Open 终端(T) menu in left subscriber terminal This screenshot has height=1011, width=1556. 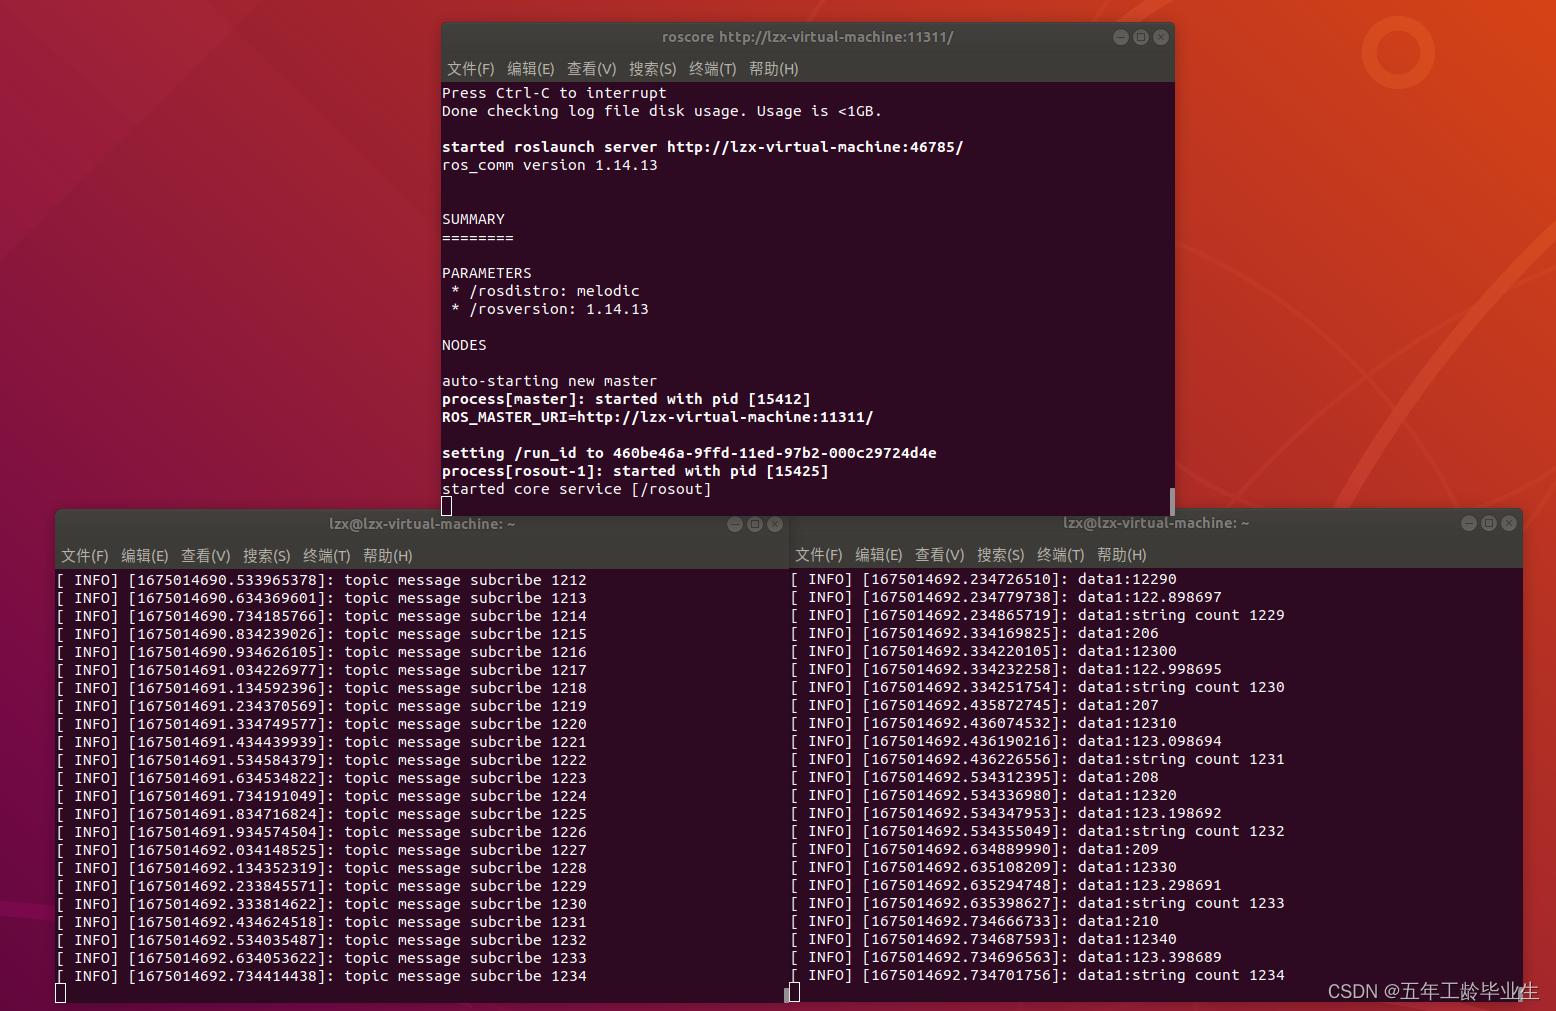click(x=326, y=556)
